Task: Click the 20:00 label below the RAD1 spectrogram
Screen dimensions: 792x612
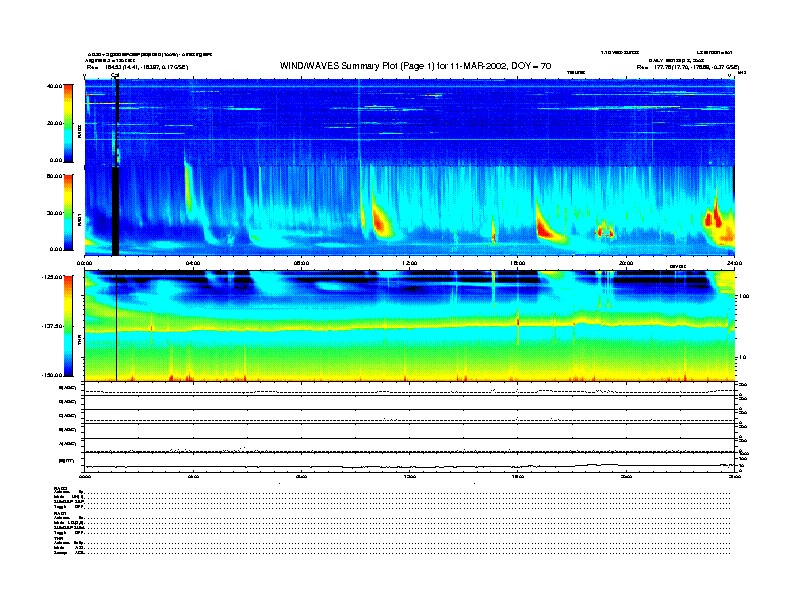Action: coord(626,263)
